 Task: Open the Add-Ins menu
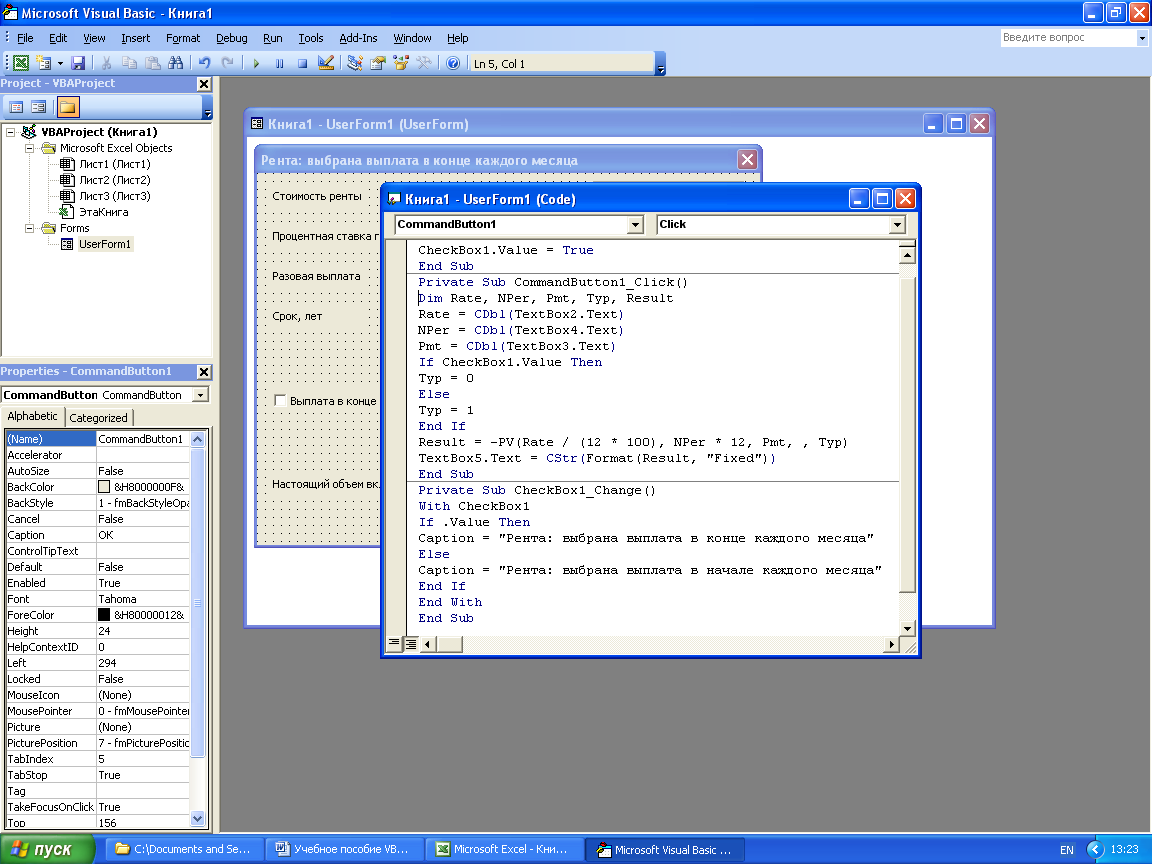(358, 38)
